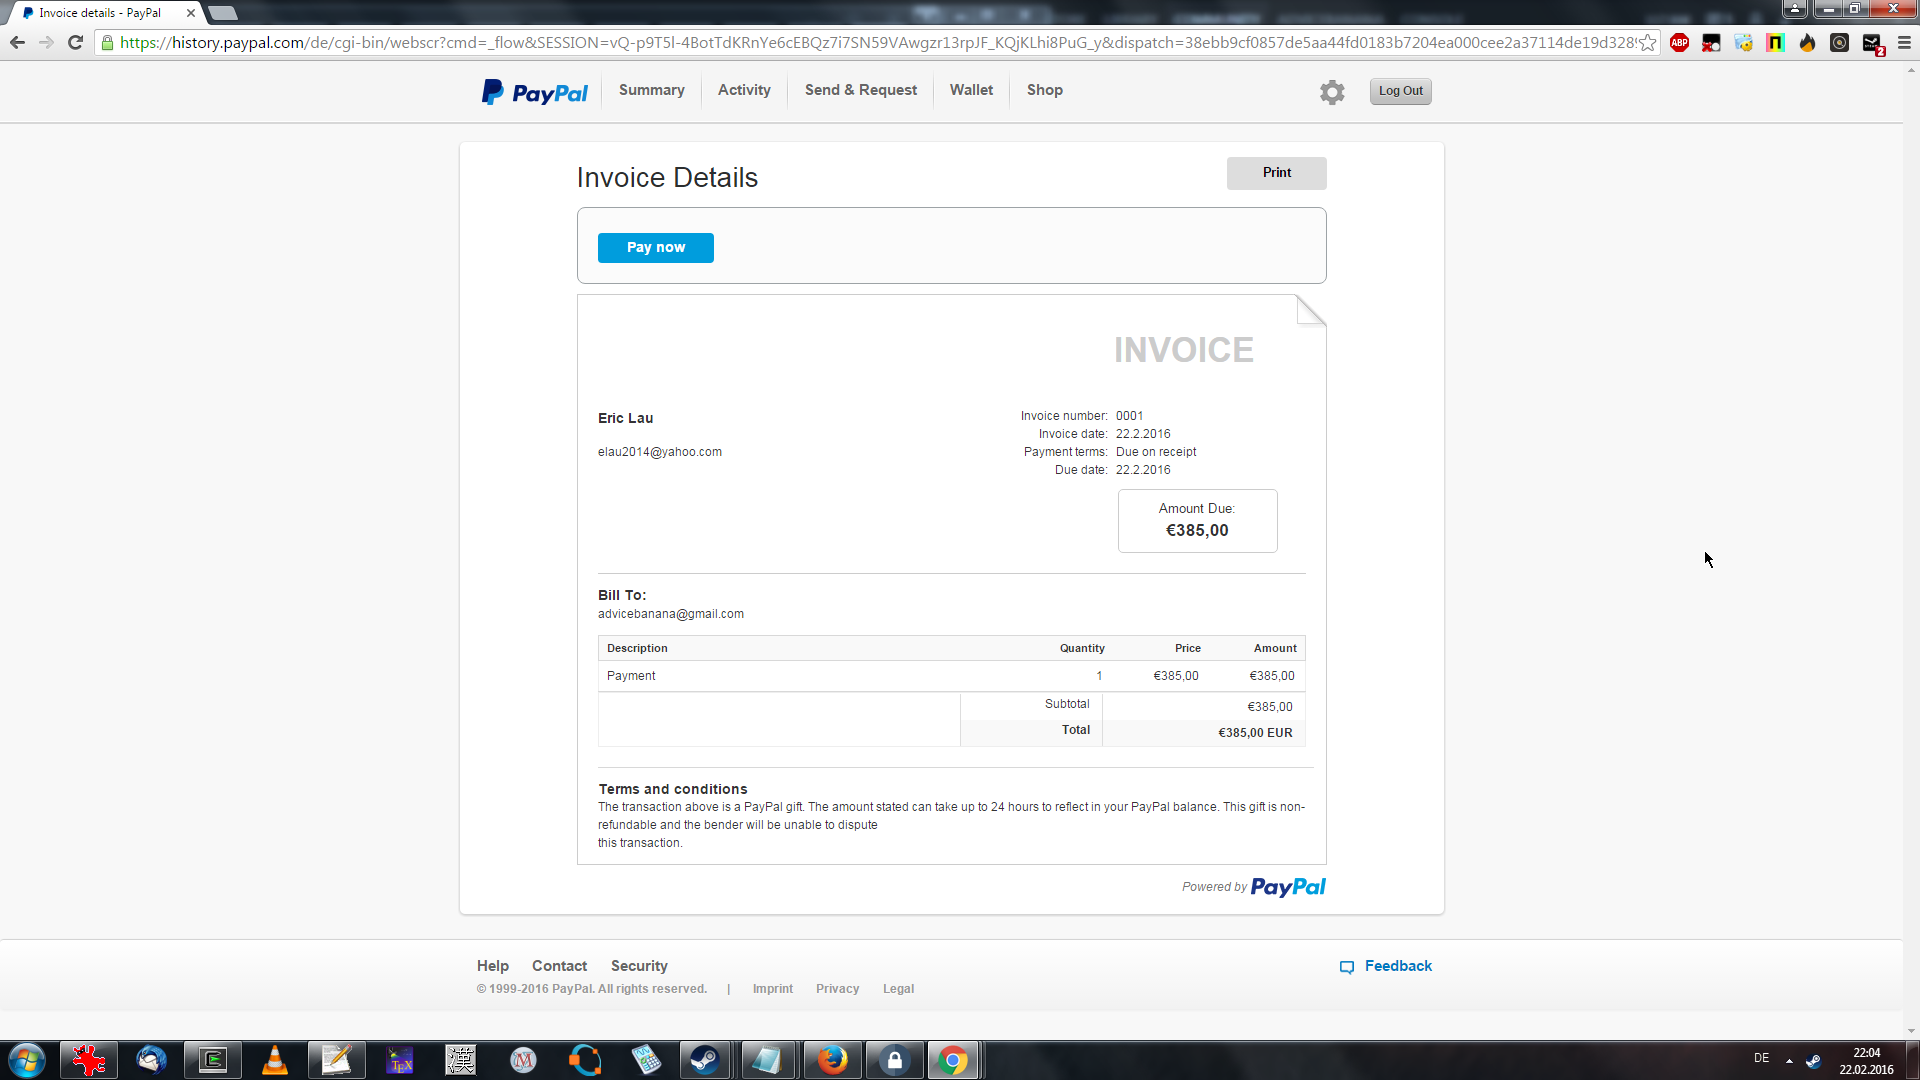Open the Adblock Plus extension icon
This screenshot has width=1920, height=1080.
click(1680, 43)
